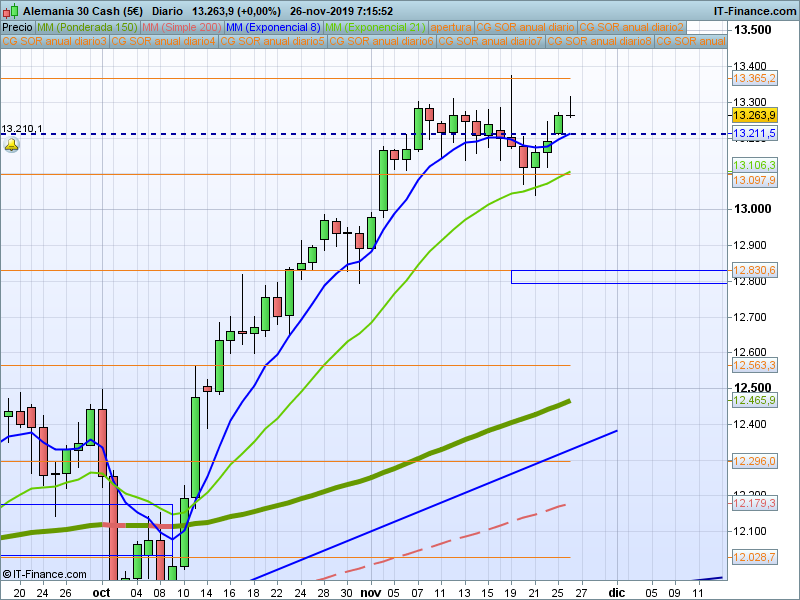Click the IT-Finance.com link at top right
The image size is (800, 600).
point(755,11)
